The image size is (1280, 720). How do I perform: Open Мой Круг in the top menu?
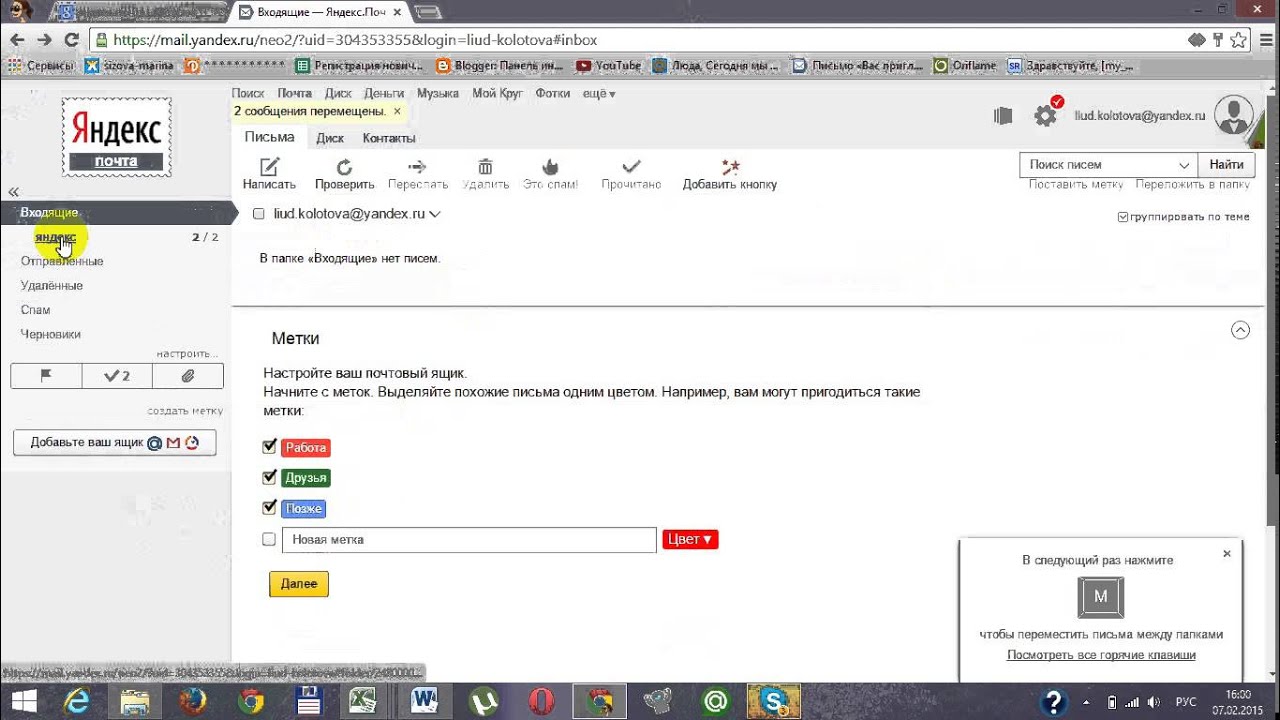[497, 93]
